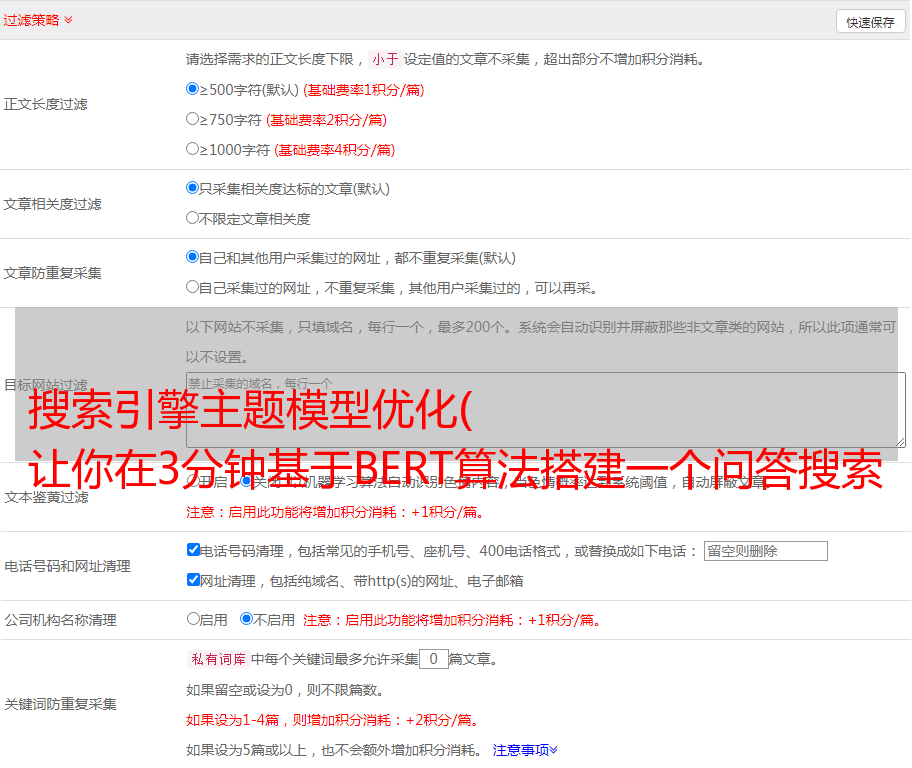This screenshot has height=768, width=912.
Task: Select the ≥500字符 default length option
Action: (193, 89)
